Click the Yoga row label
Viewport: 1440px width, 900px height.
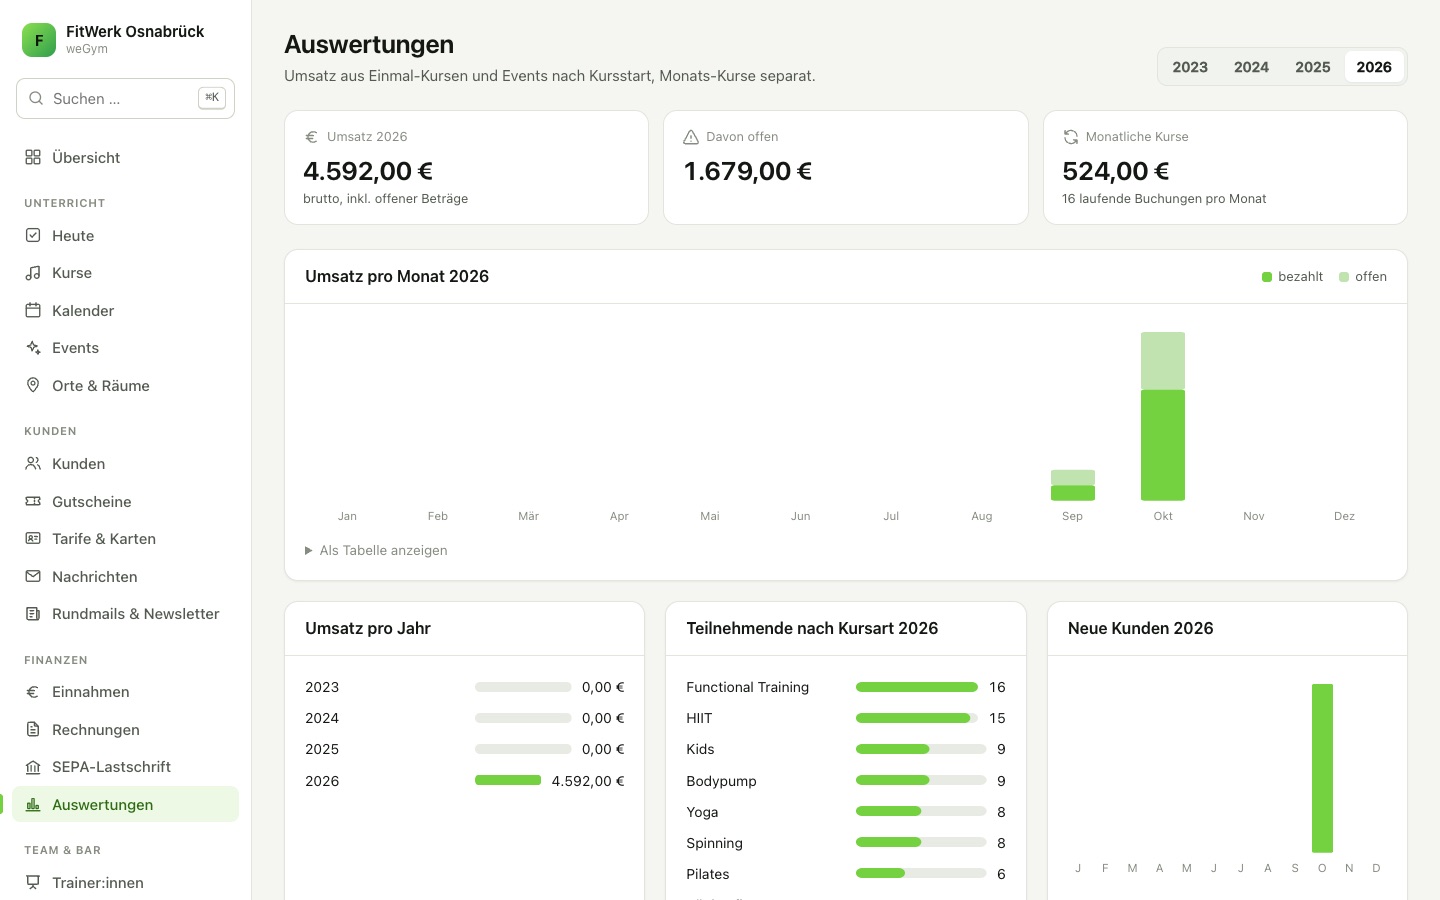click(x=702, y=812)
